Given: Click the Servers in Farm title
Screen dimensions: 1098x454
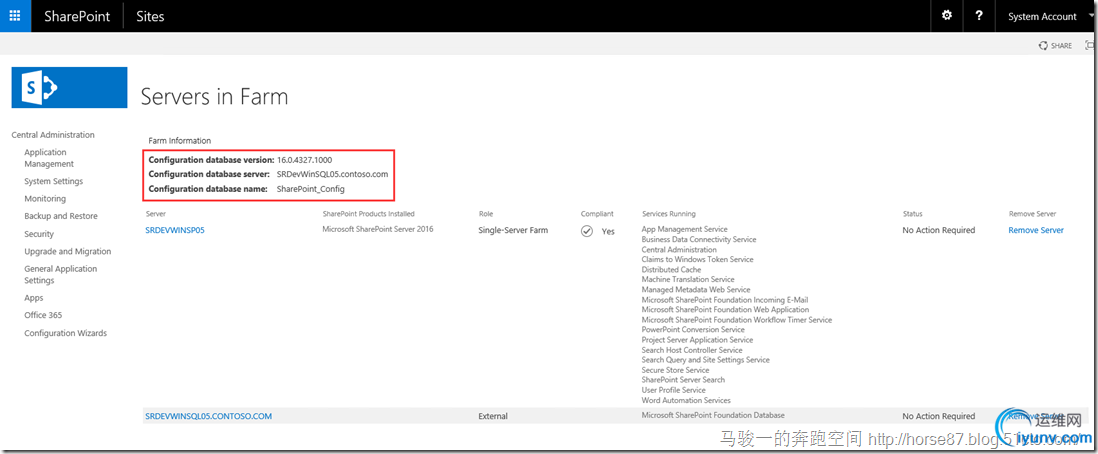Looking at the screenshot, I should coord(214,97).
